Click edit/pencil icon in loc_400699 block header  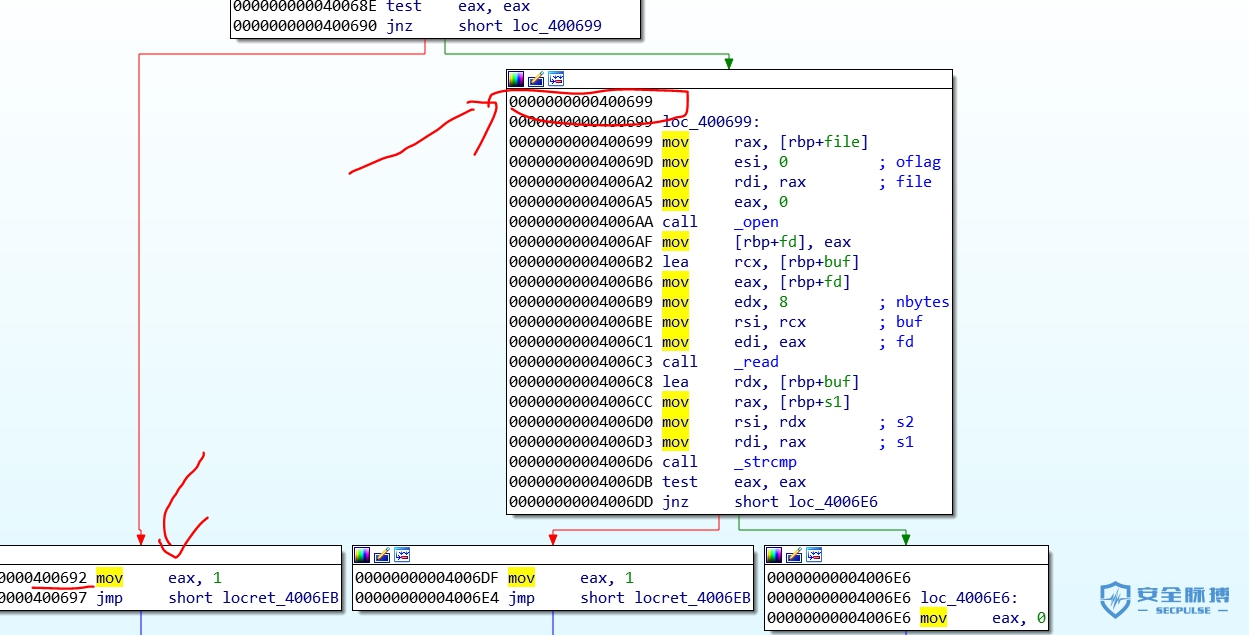click(x=536, y=79)
